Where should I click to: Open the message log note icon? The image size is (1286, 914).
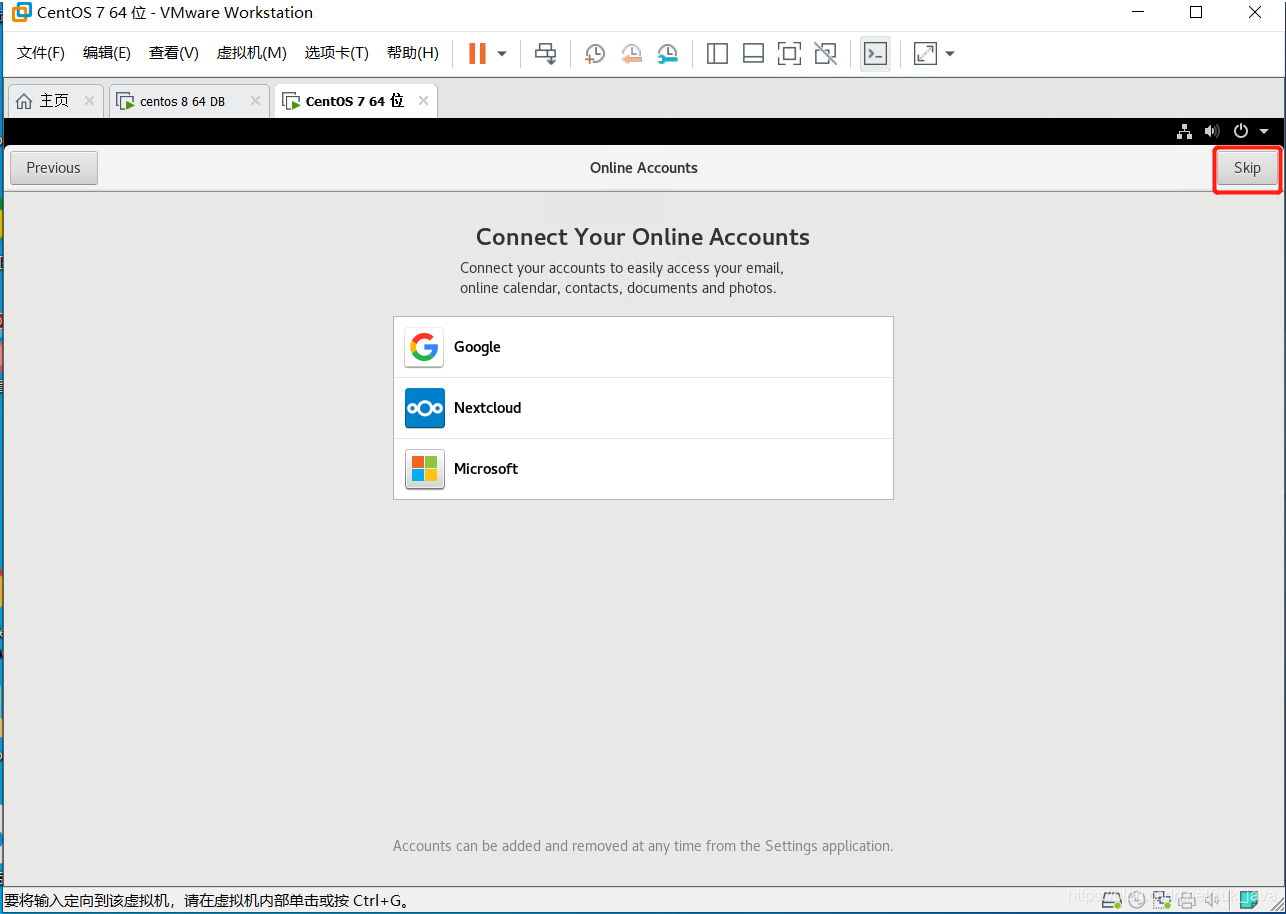coord(1248,900)
